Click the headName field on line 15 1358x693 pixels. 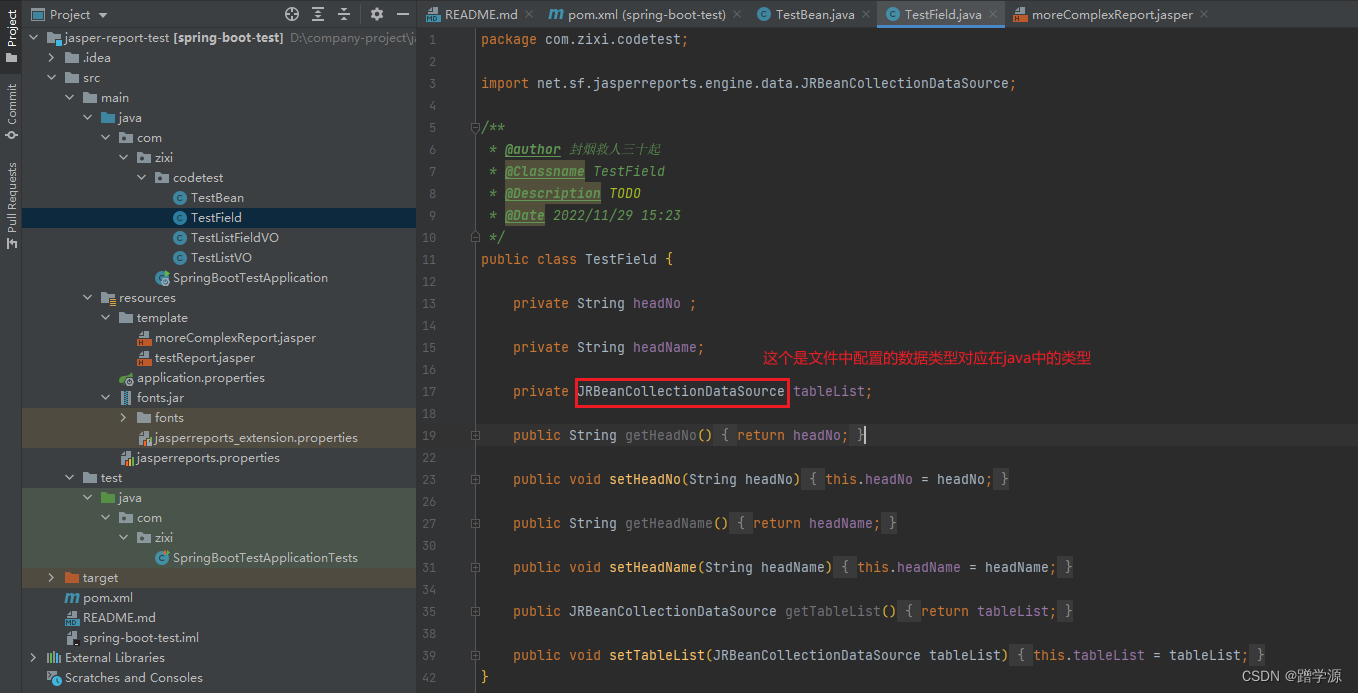(664, 347)
